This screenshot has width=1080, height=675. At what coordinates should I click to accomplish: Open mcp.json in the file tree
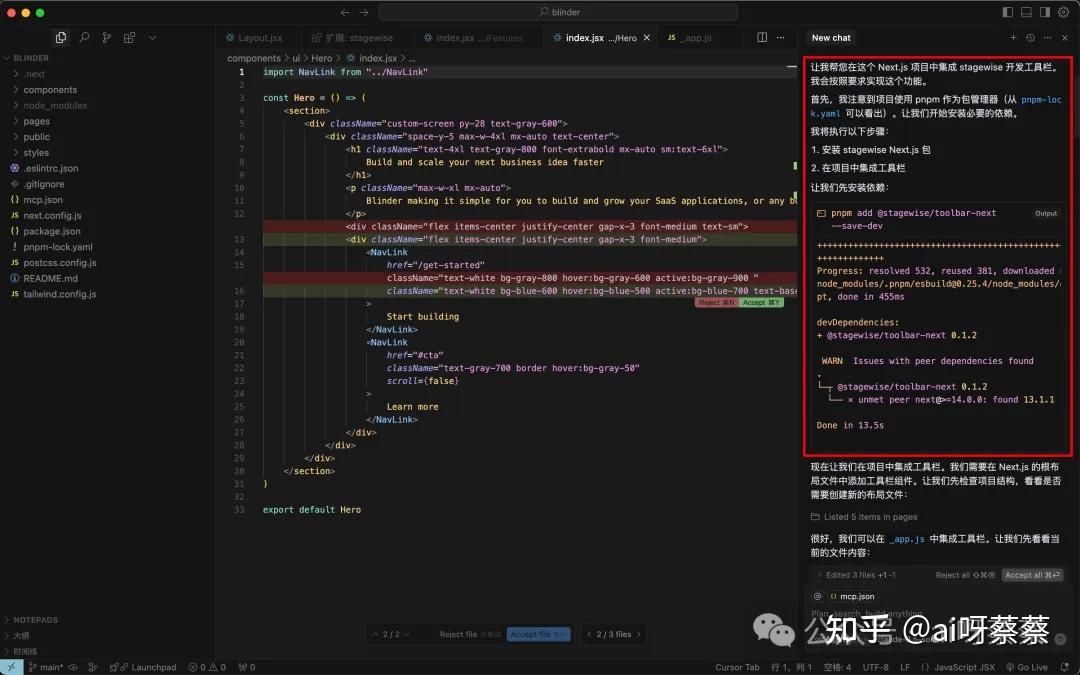pos(43,200)
